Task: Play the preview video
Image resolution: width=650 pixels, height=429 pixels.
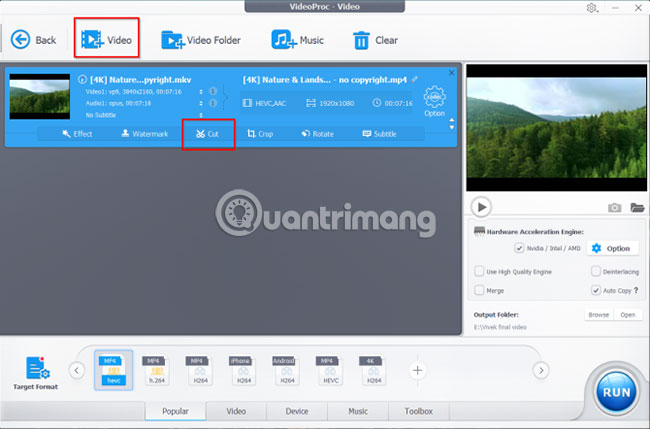Action: click(481, 207)
